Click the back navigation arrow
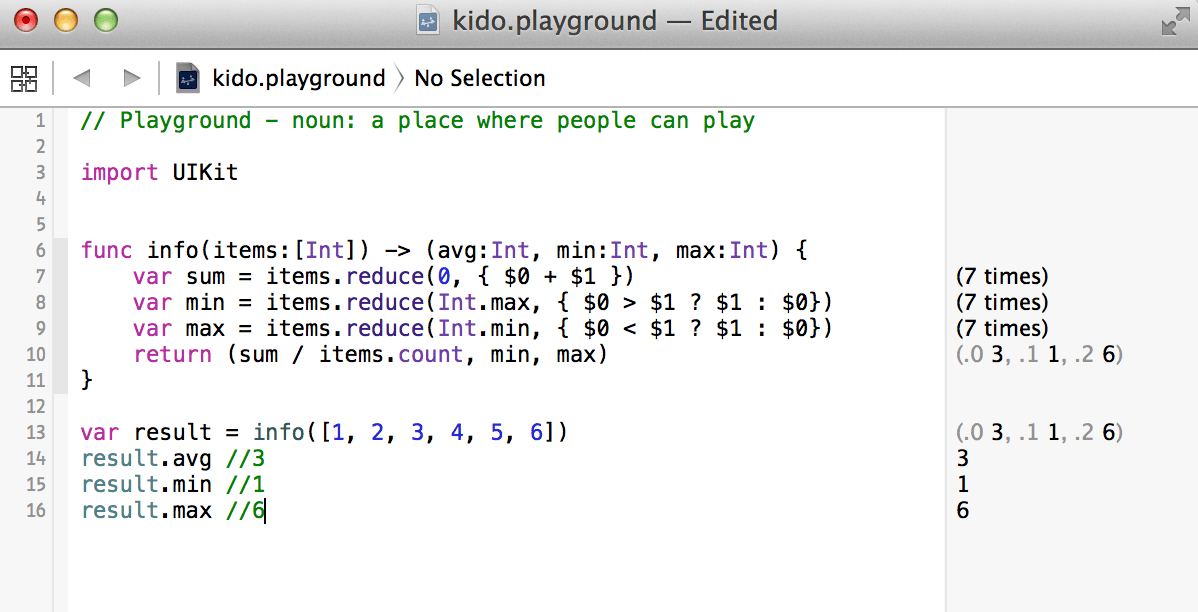The height and width of the screenshot is (612, 1198). [x=81, y=77]
